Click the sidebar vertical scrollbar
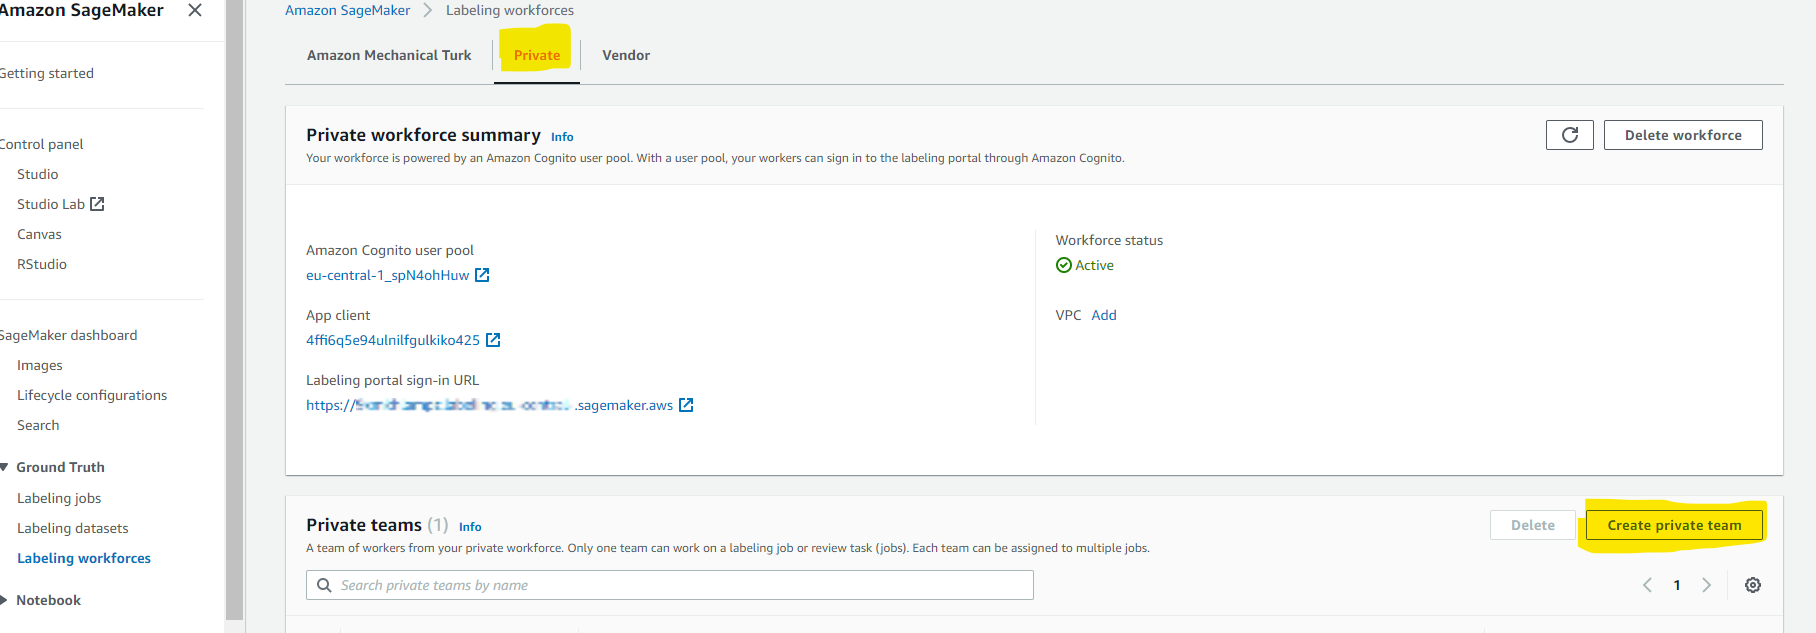The width and height of the screenshot is (1816, 633). pyautogui.click(x=235, y=310)
